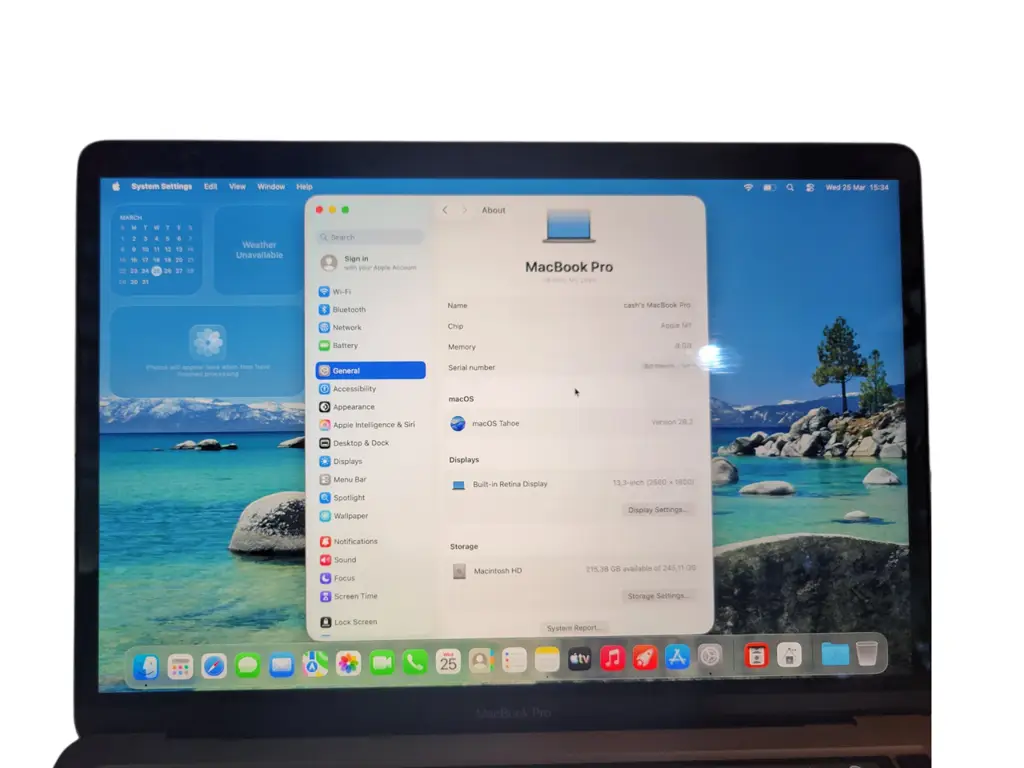The height and width of the screenshot is (768, 1024).
Task: Click the computer name cash's MacBook Pro
Action: (x=656, y=305)
